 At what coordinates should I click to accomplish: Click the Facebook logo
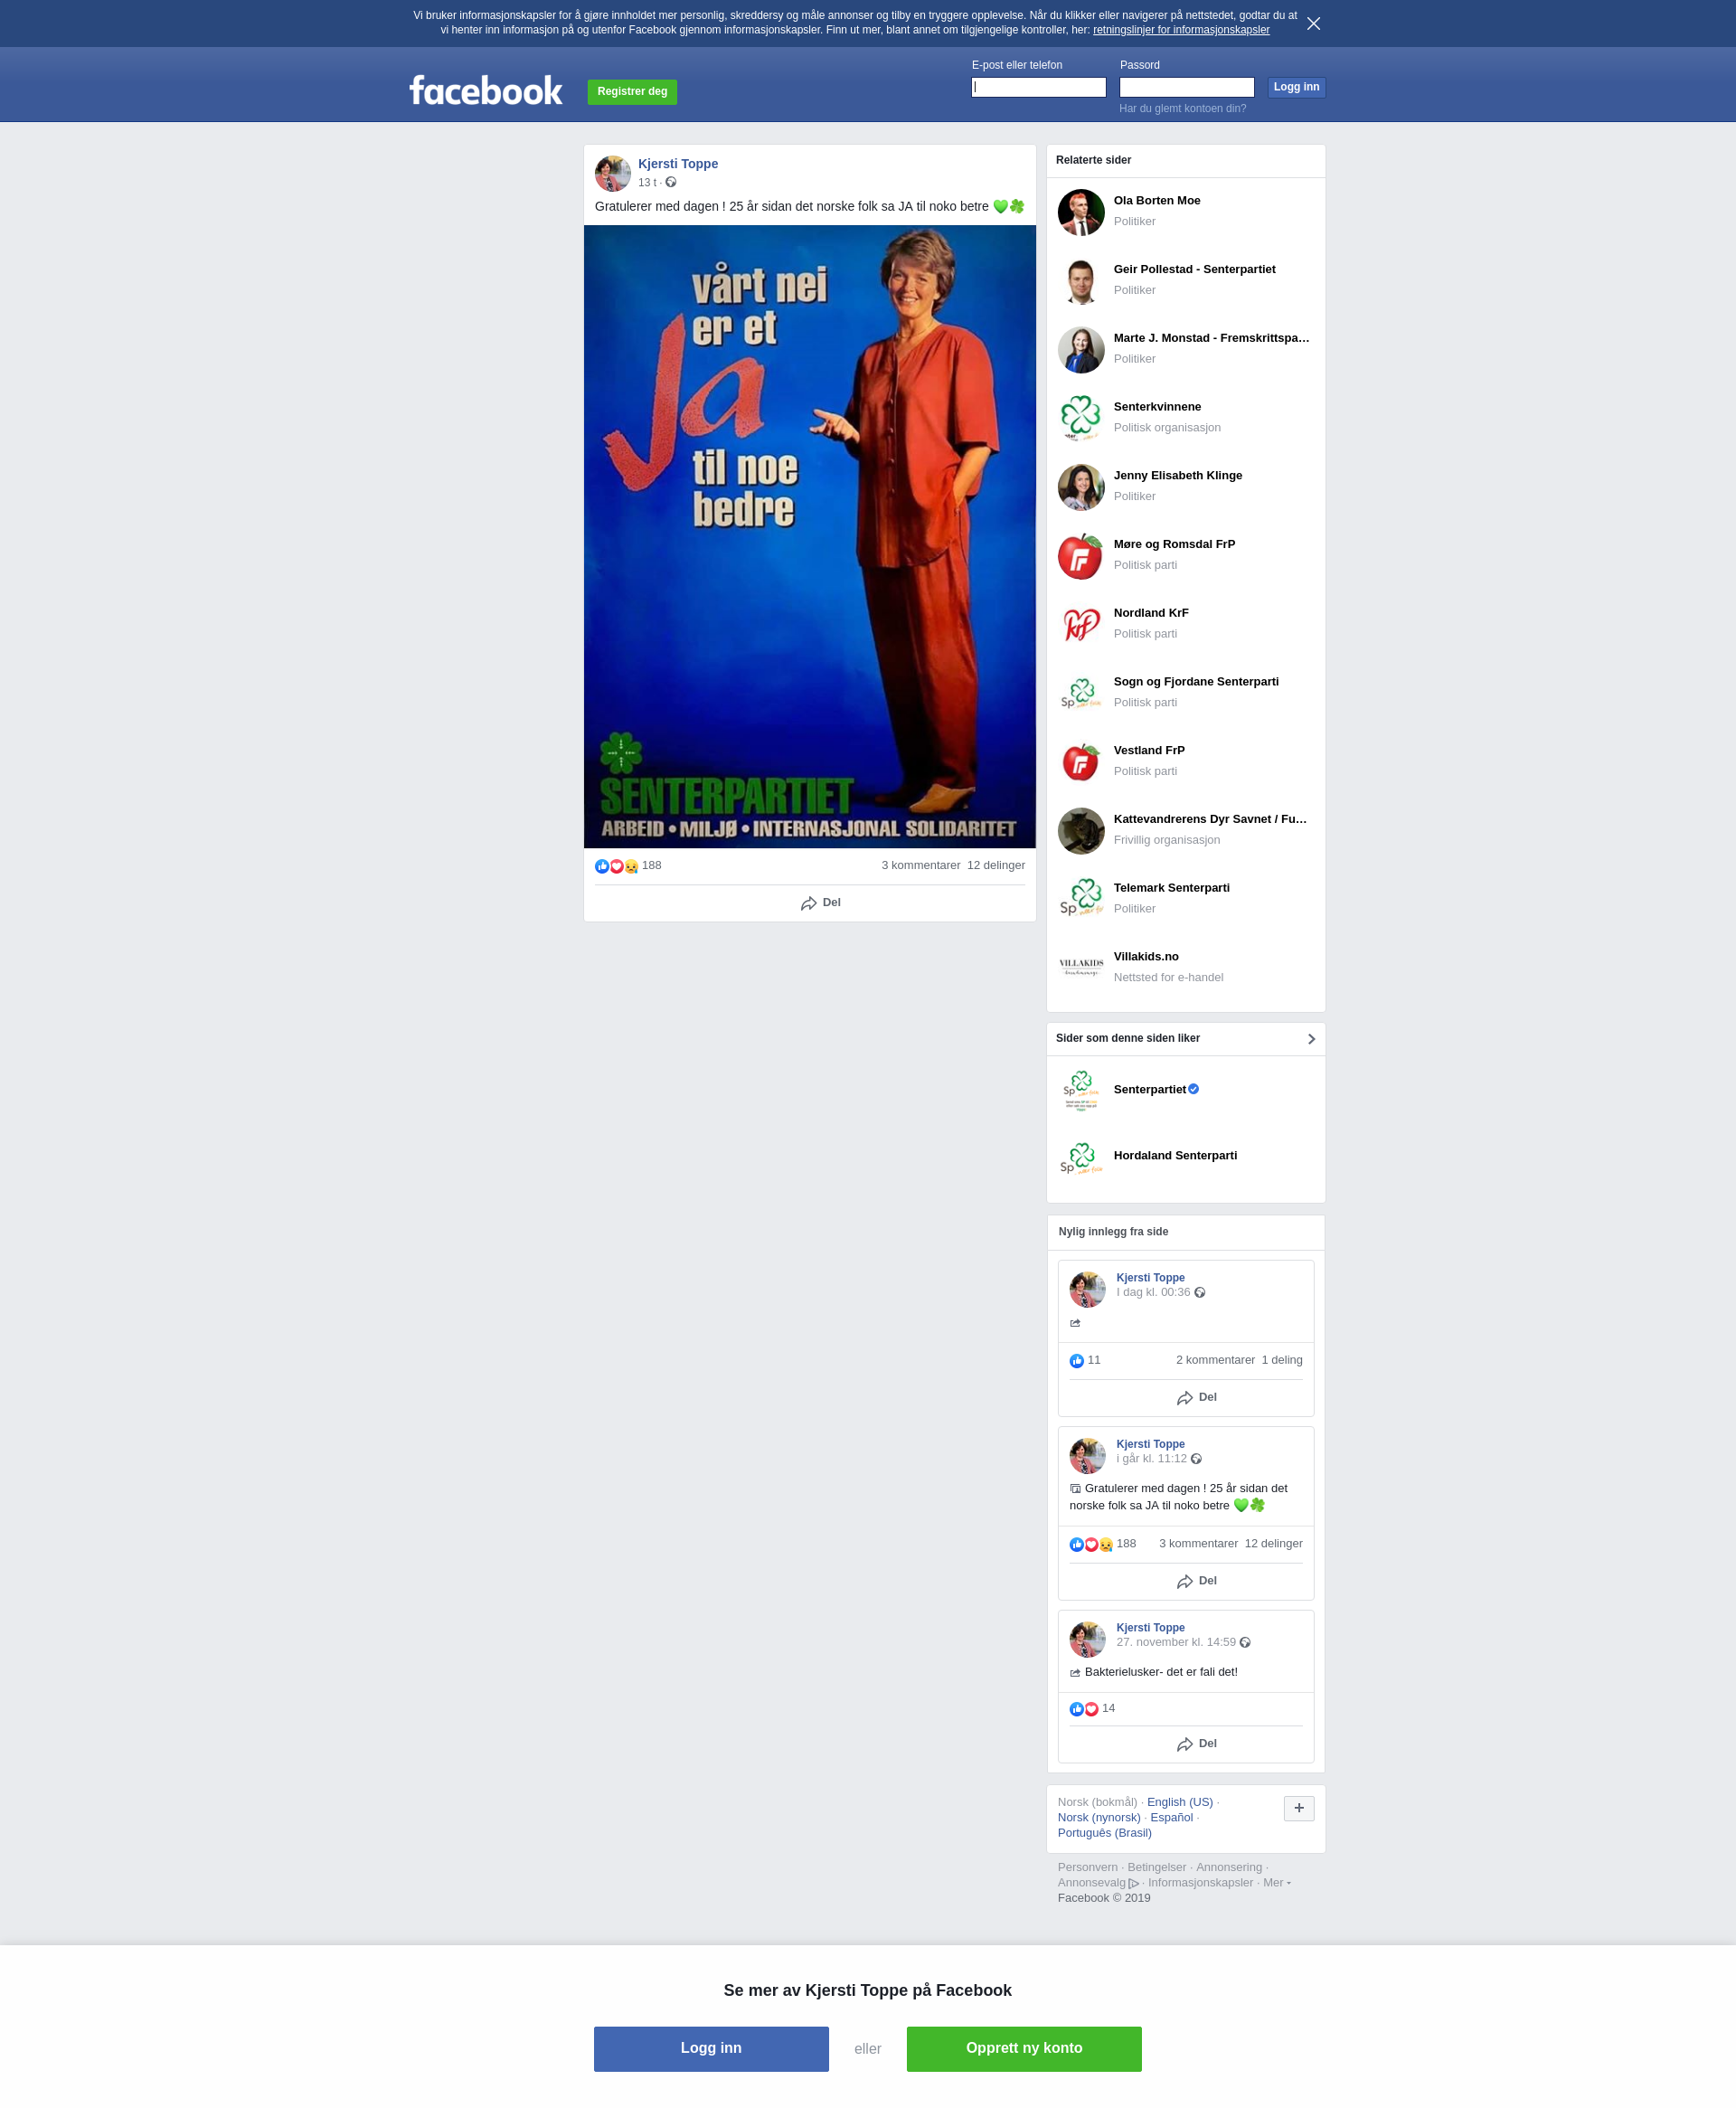(486, 91)
